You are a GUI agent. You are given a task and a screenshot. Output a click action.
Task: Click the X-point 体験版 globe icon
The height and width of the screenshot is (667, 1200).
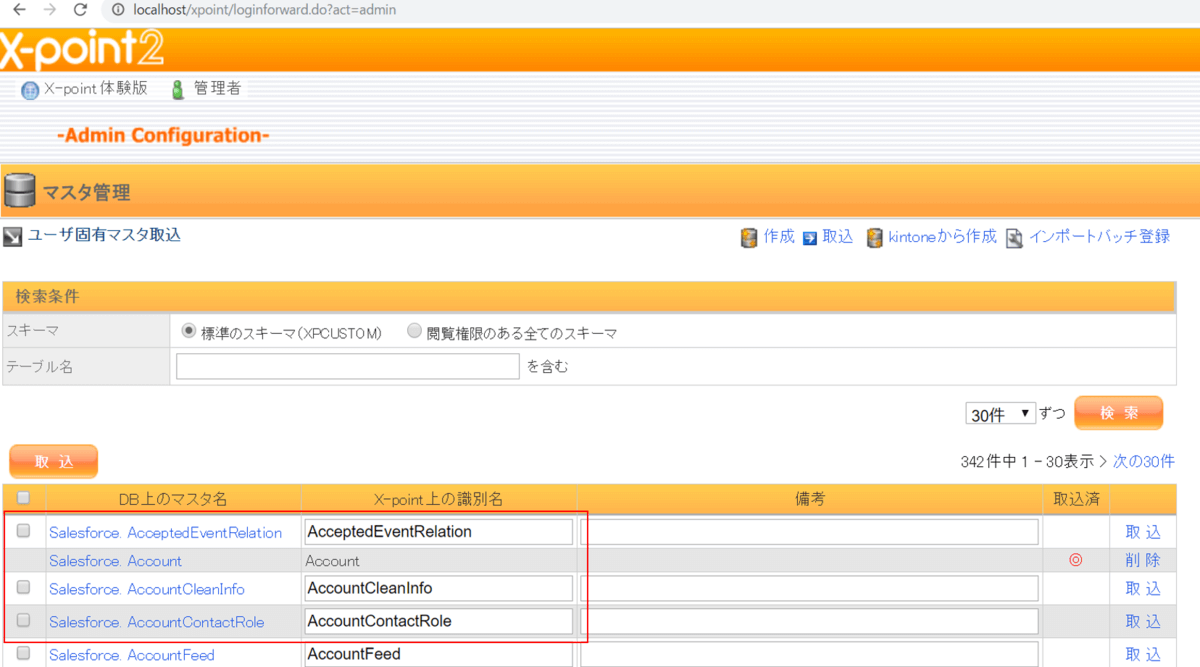click(x=30, y=90)
